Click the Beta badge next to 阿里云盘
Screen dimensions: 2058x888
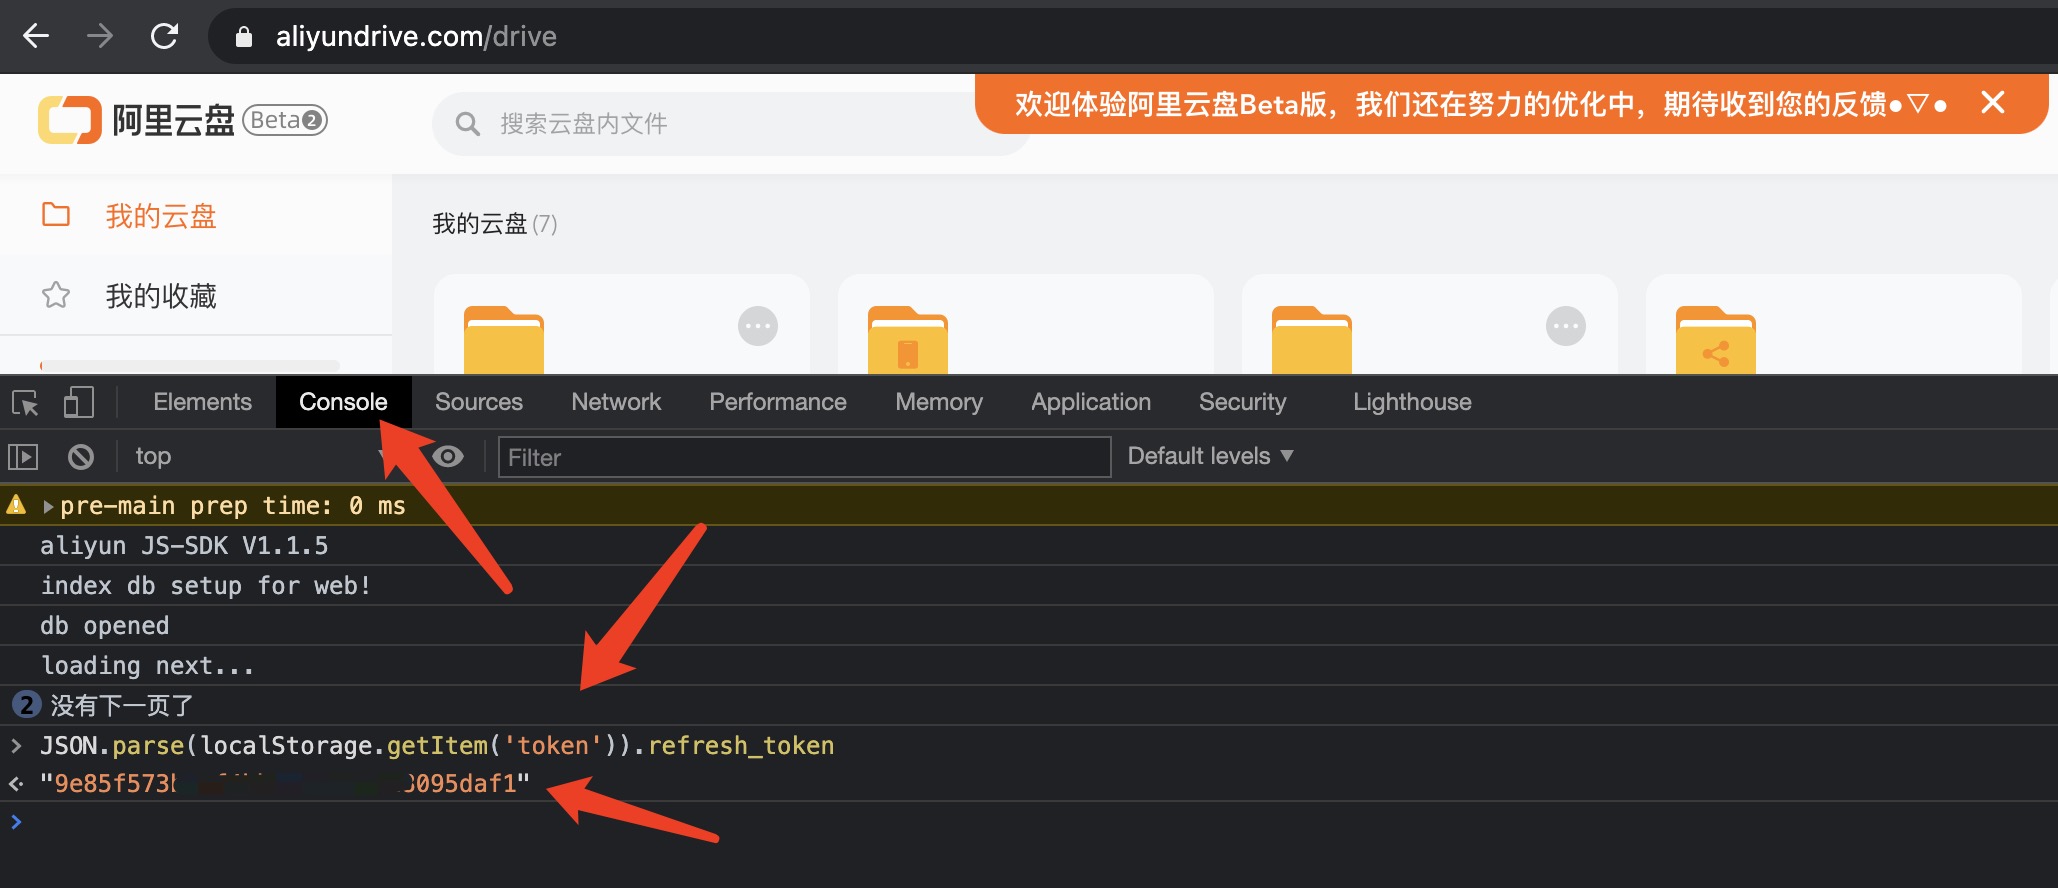click(x=285, y=120)
